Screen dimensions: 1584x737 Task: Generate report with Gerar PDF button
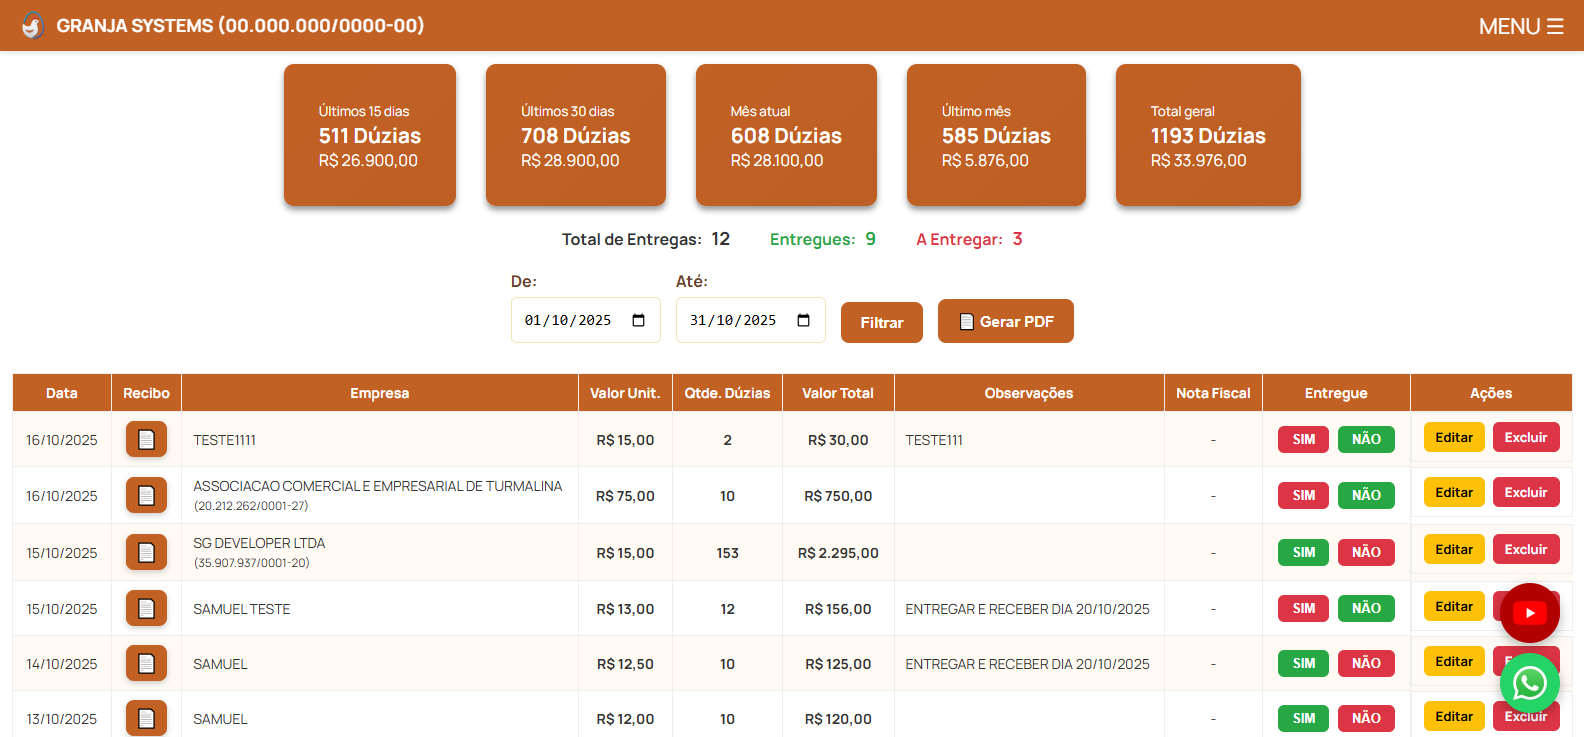[1005, 321]
